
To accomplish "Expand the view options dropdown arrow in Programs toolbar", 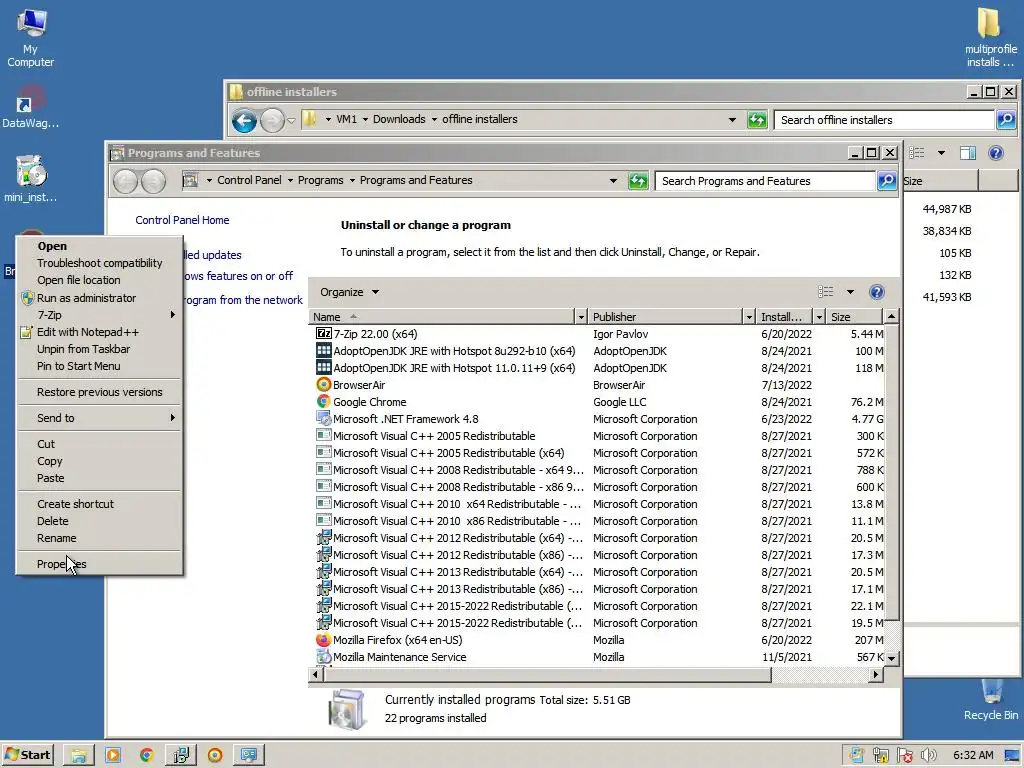I will click(x=850, y=292).
